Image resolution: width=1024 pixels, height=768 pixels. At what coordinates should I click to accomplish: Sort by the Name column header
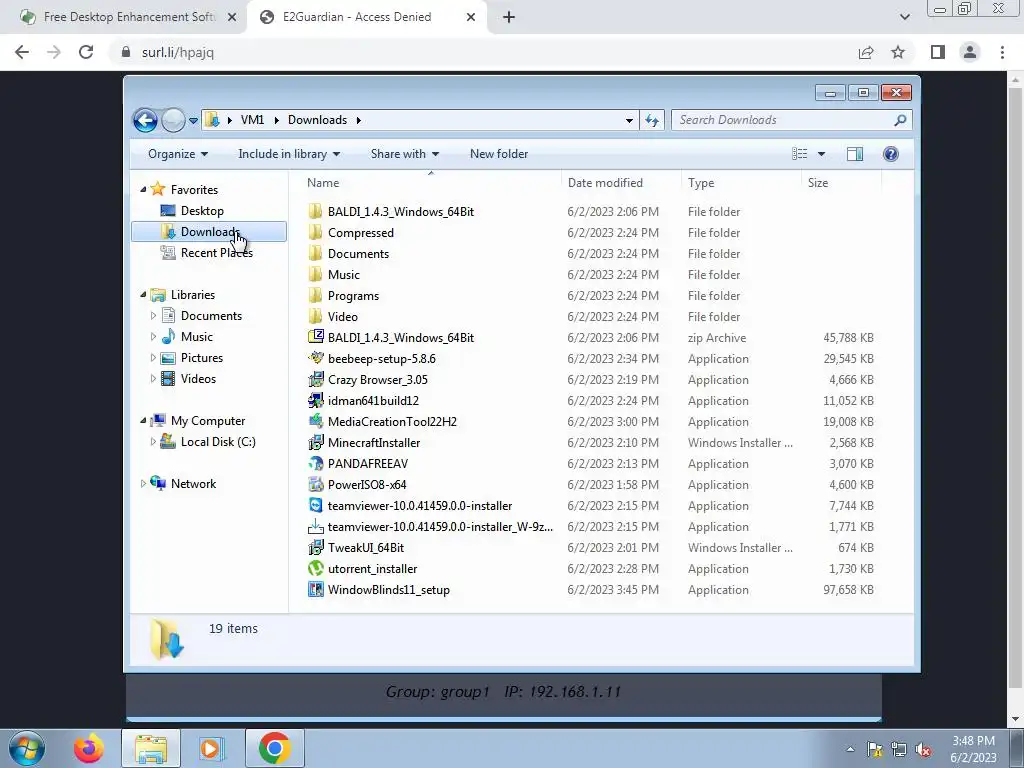[x=430, y=183]
